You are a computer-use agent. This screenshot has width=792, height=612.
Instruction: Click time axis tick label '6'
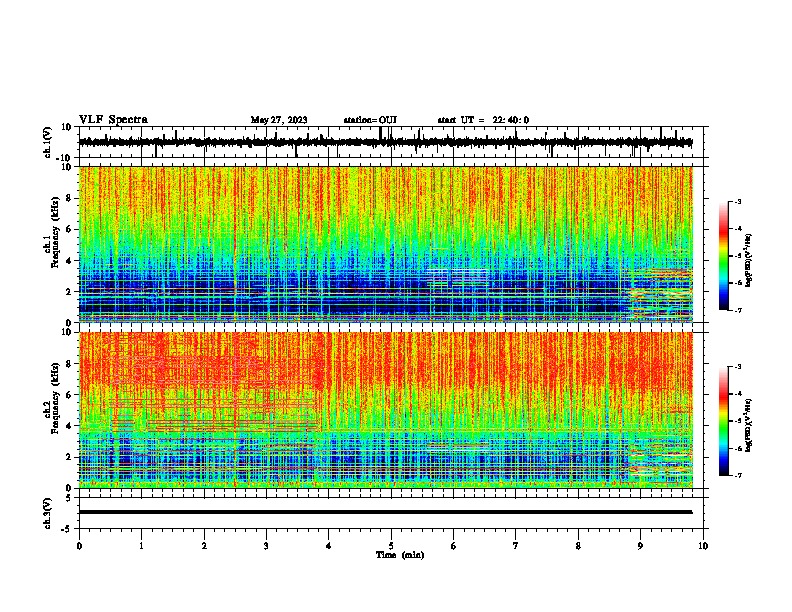(454, 546)
